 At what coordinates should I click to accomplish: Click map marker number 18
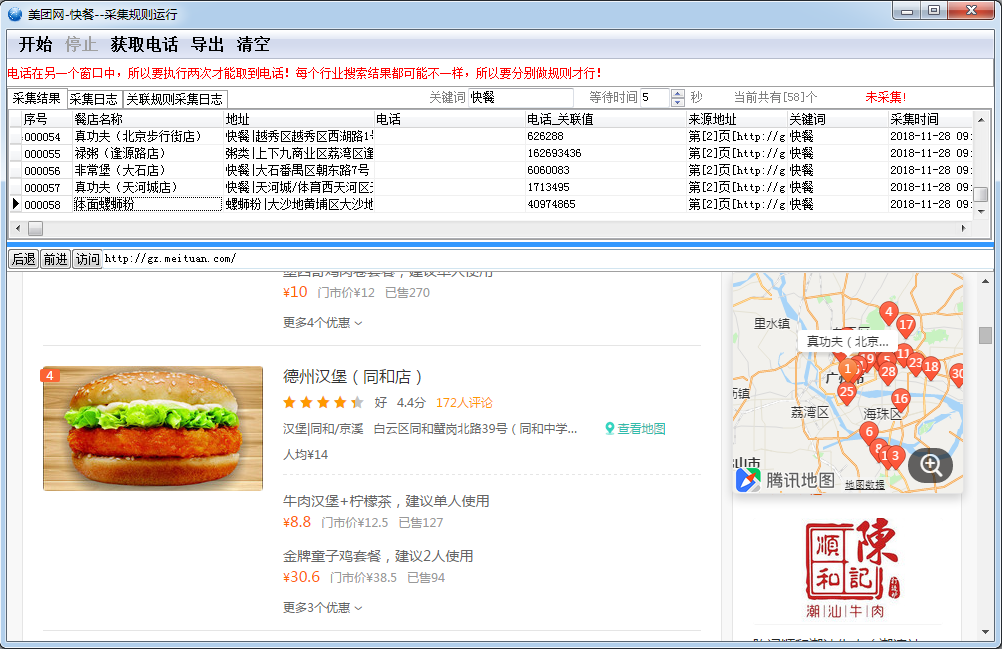[x=931, y=367]
